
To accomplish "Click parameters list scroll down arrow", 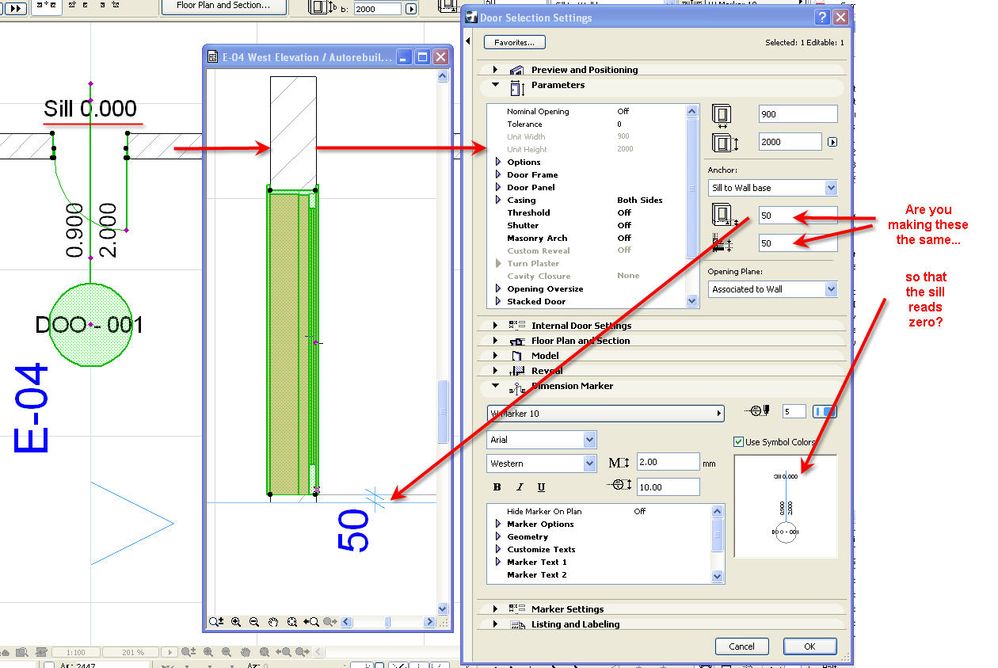I will (x=692, y=302).
